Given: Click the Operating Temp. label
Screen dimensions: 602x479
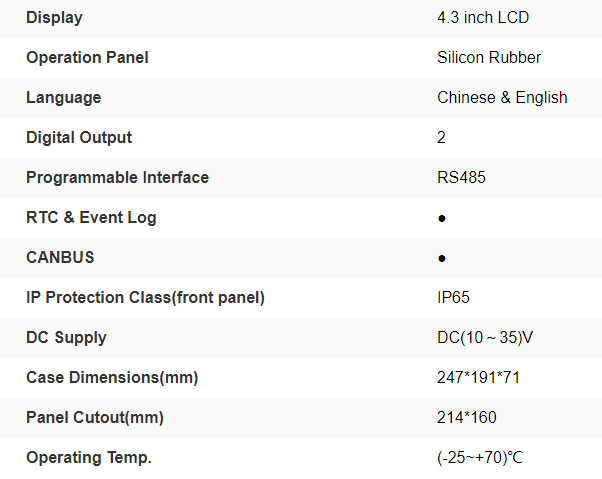Looking at the screenshot, I should (x=89, y=457).
